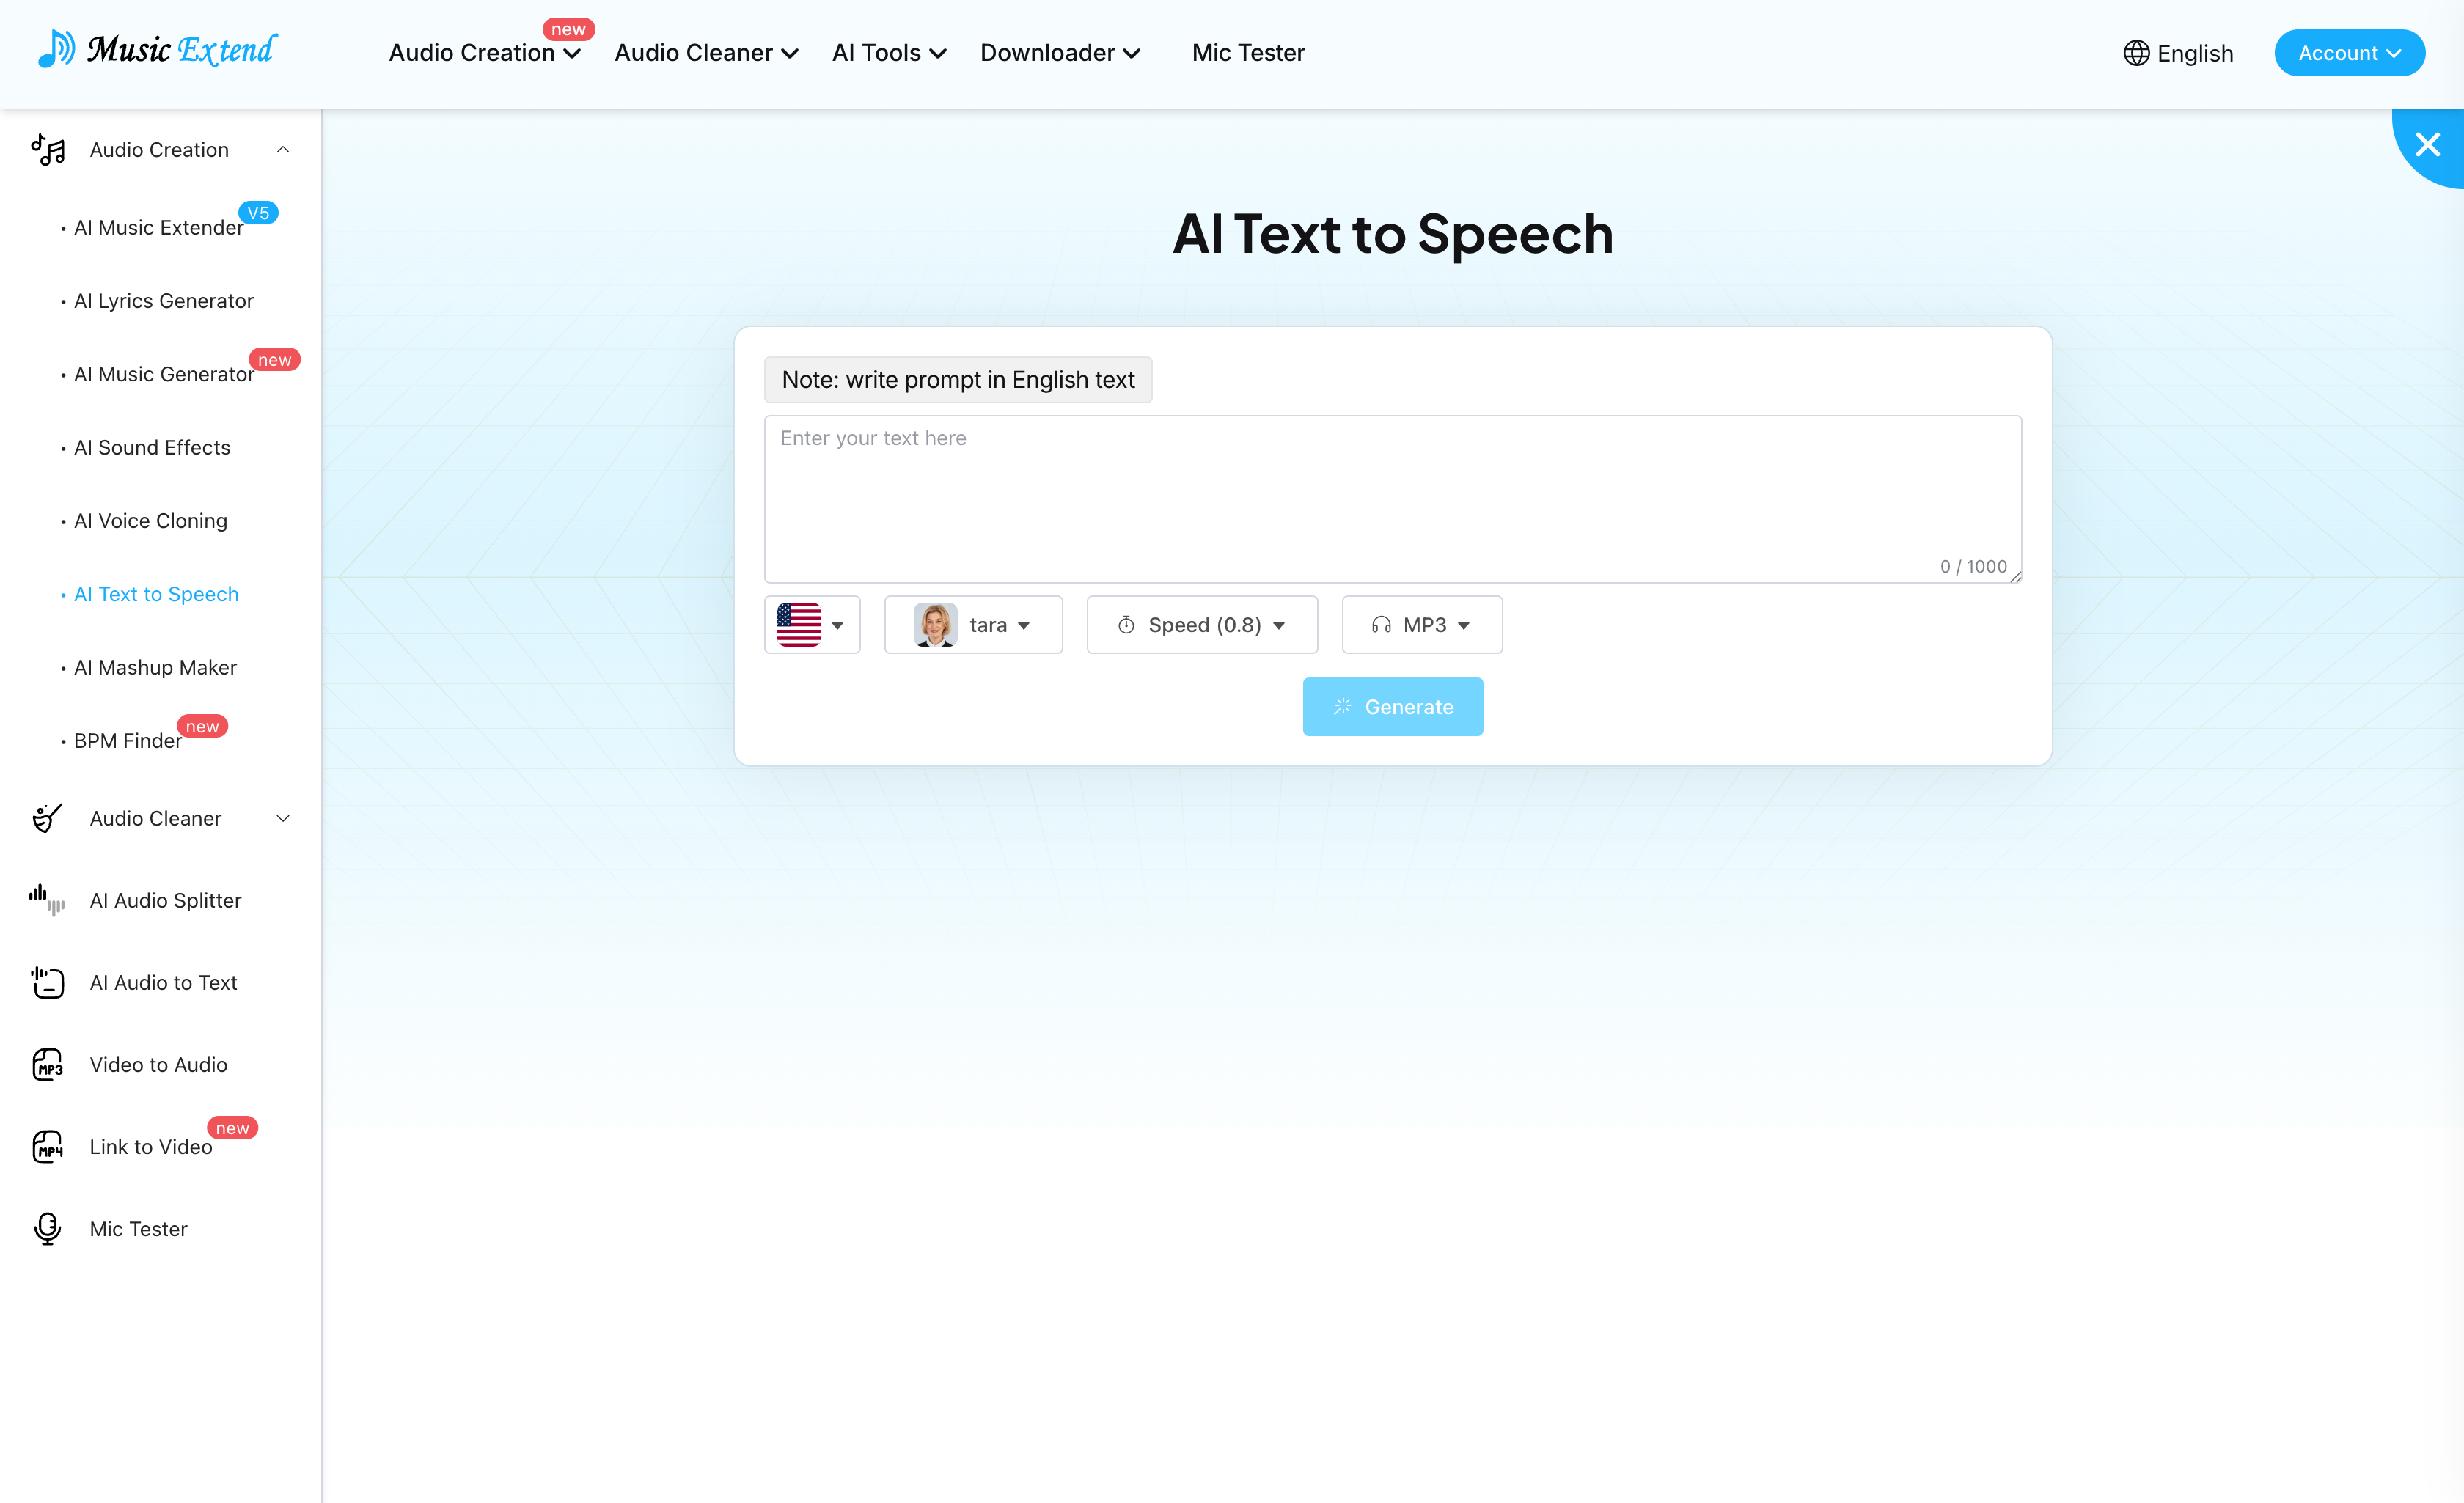The image size is (2464, 1503).
Task: Open the MP3 format dropdown
Action: [1421, 625]
